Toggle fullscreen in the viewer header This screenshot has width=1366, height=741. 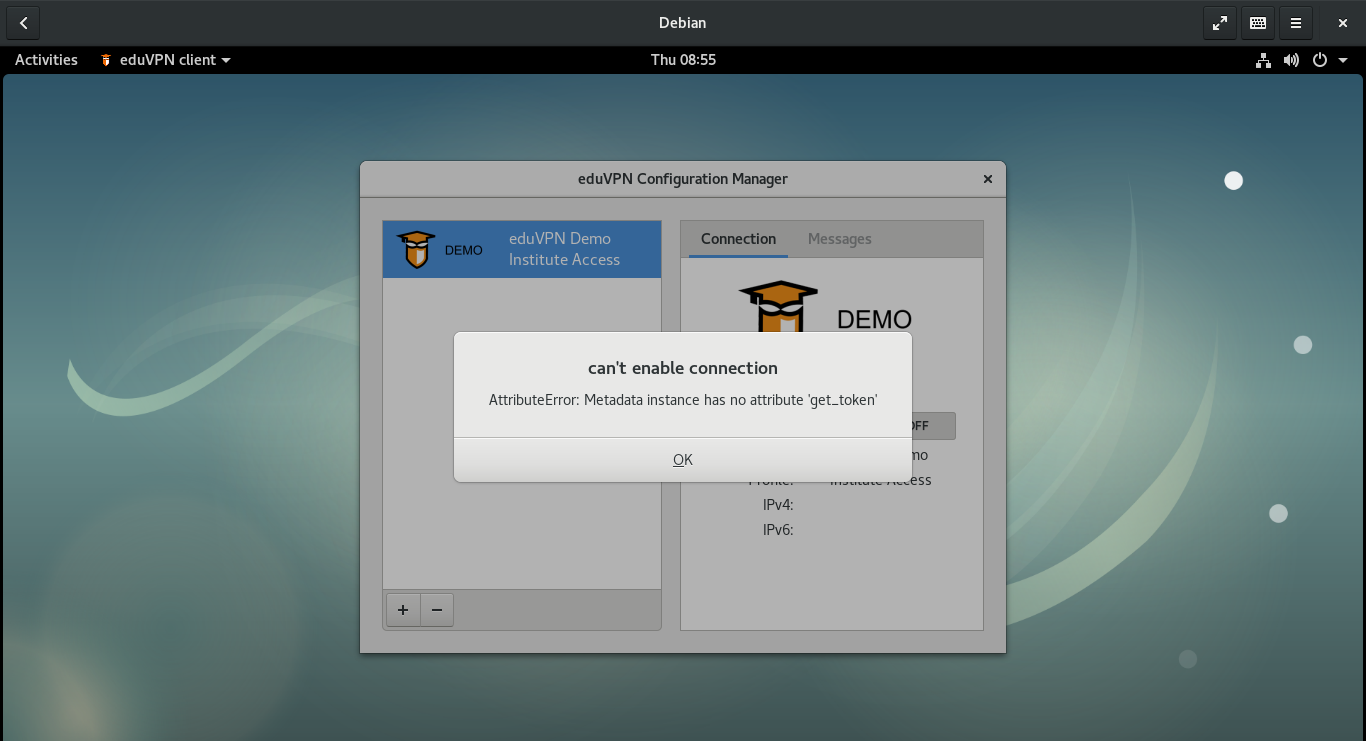click(1220, 23)
